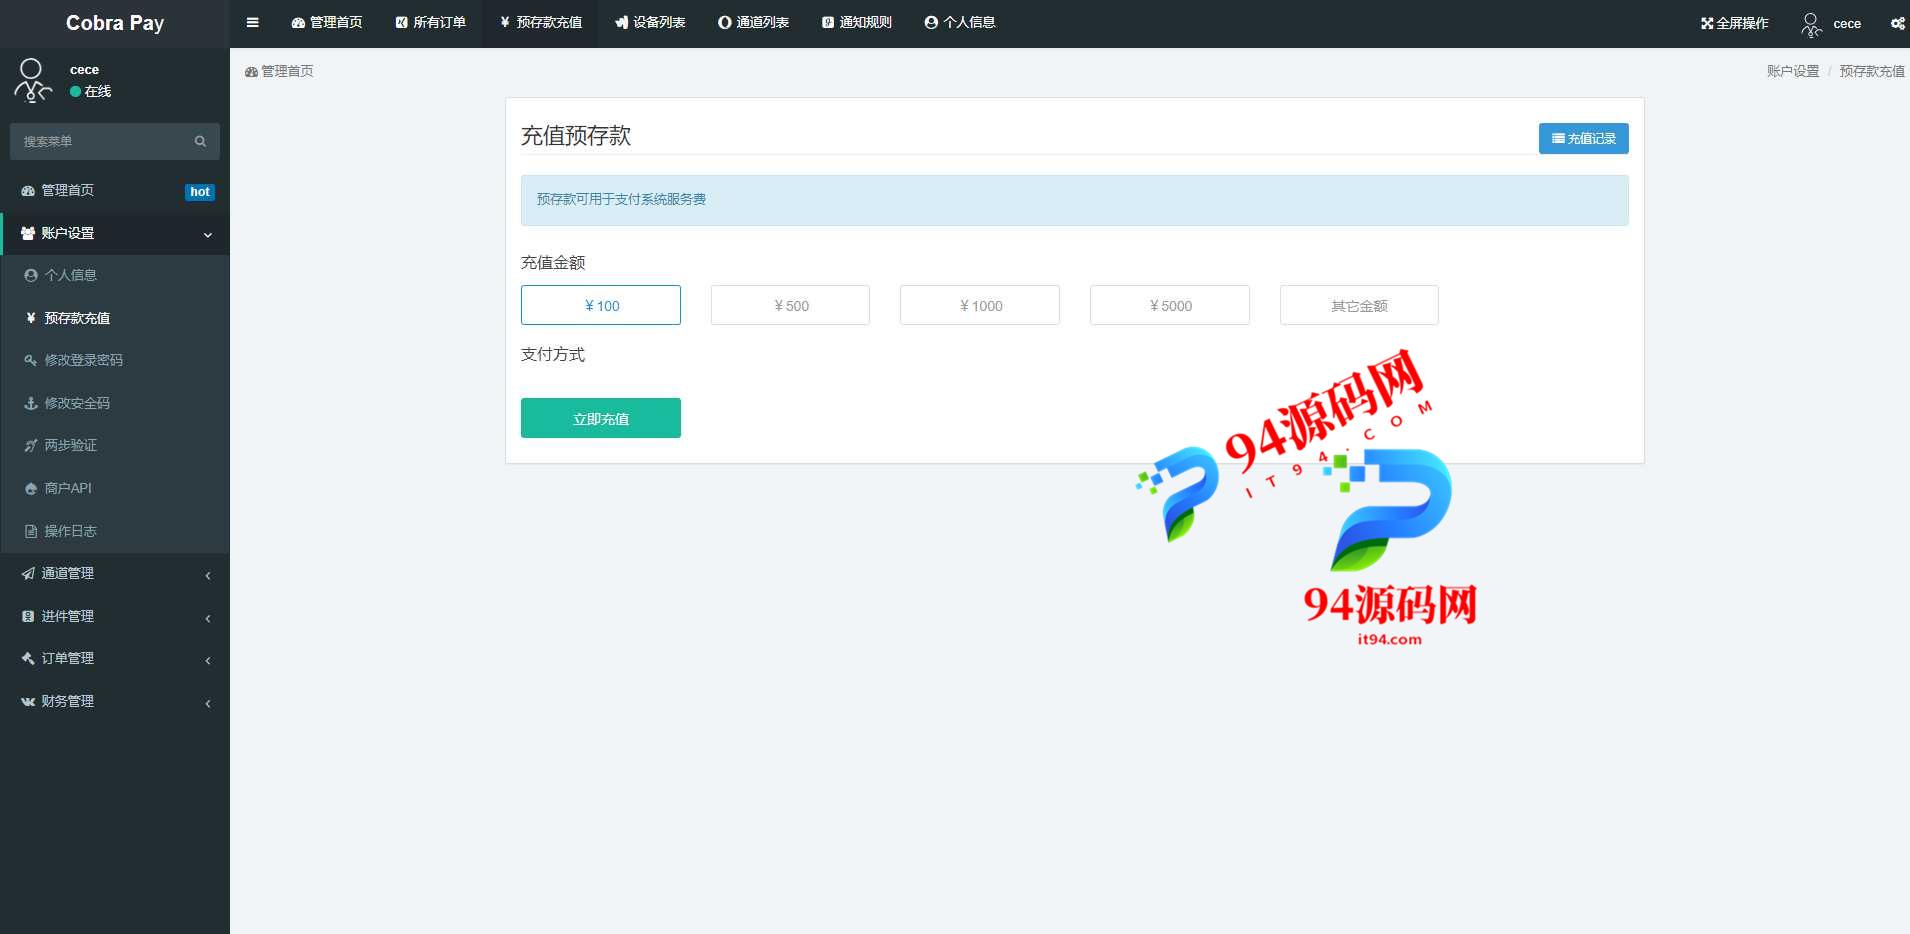Open 所有订单 in the top navigation
Viewport: 1910px width, 934px height.
pyautogui.click(x=431, y=23)
